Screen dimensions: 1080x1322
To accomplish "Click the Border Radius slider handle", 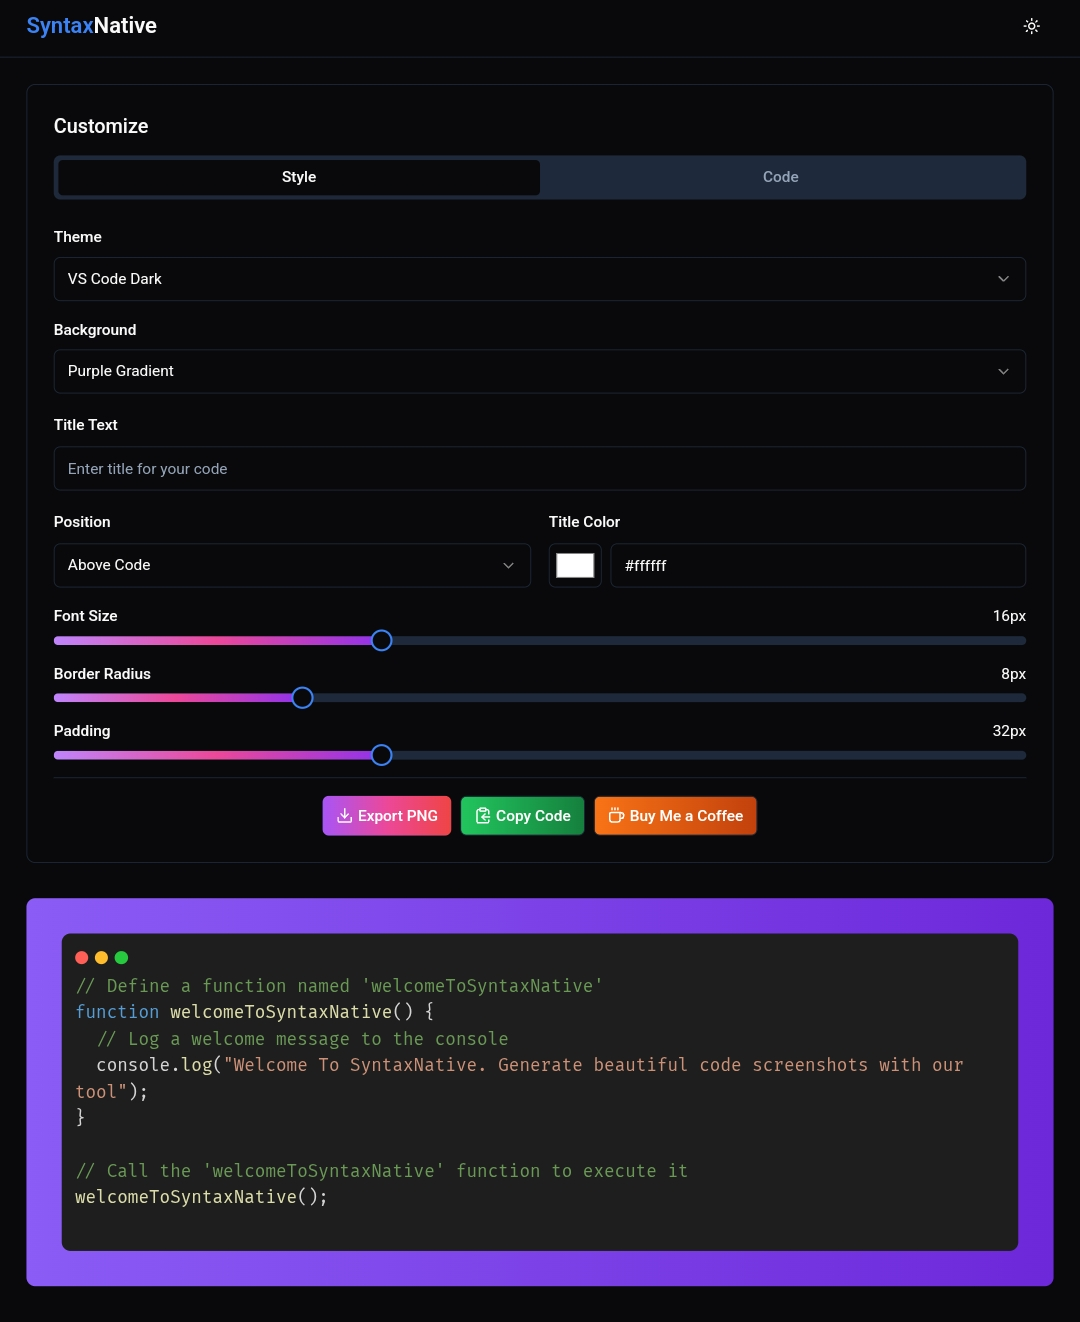I will point(302,698).
